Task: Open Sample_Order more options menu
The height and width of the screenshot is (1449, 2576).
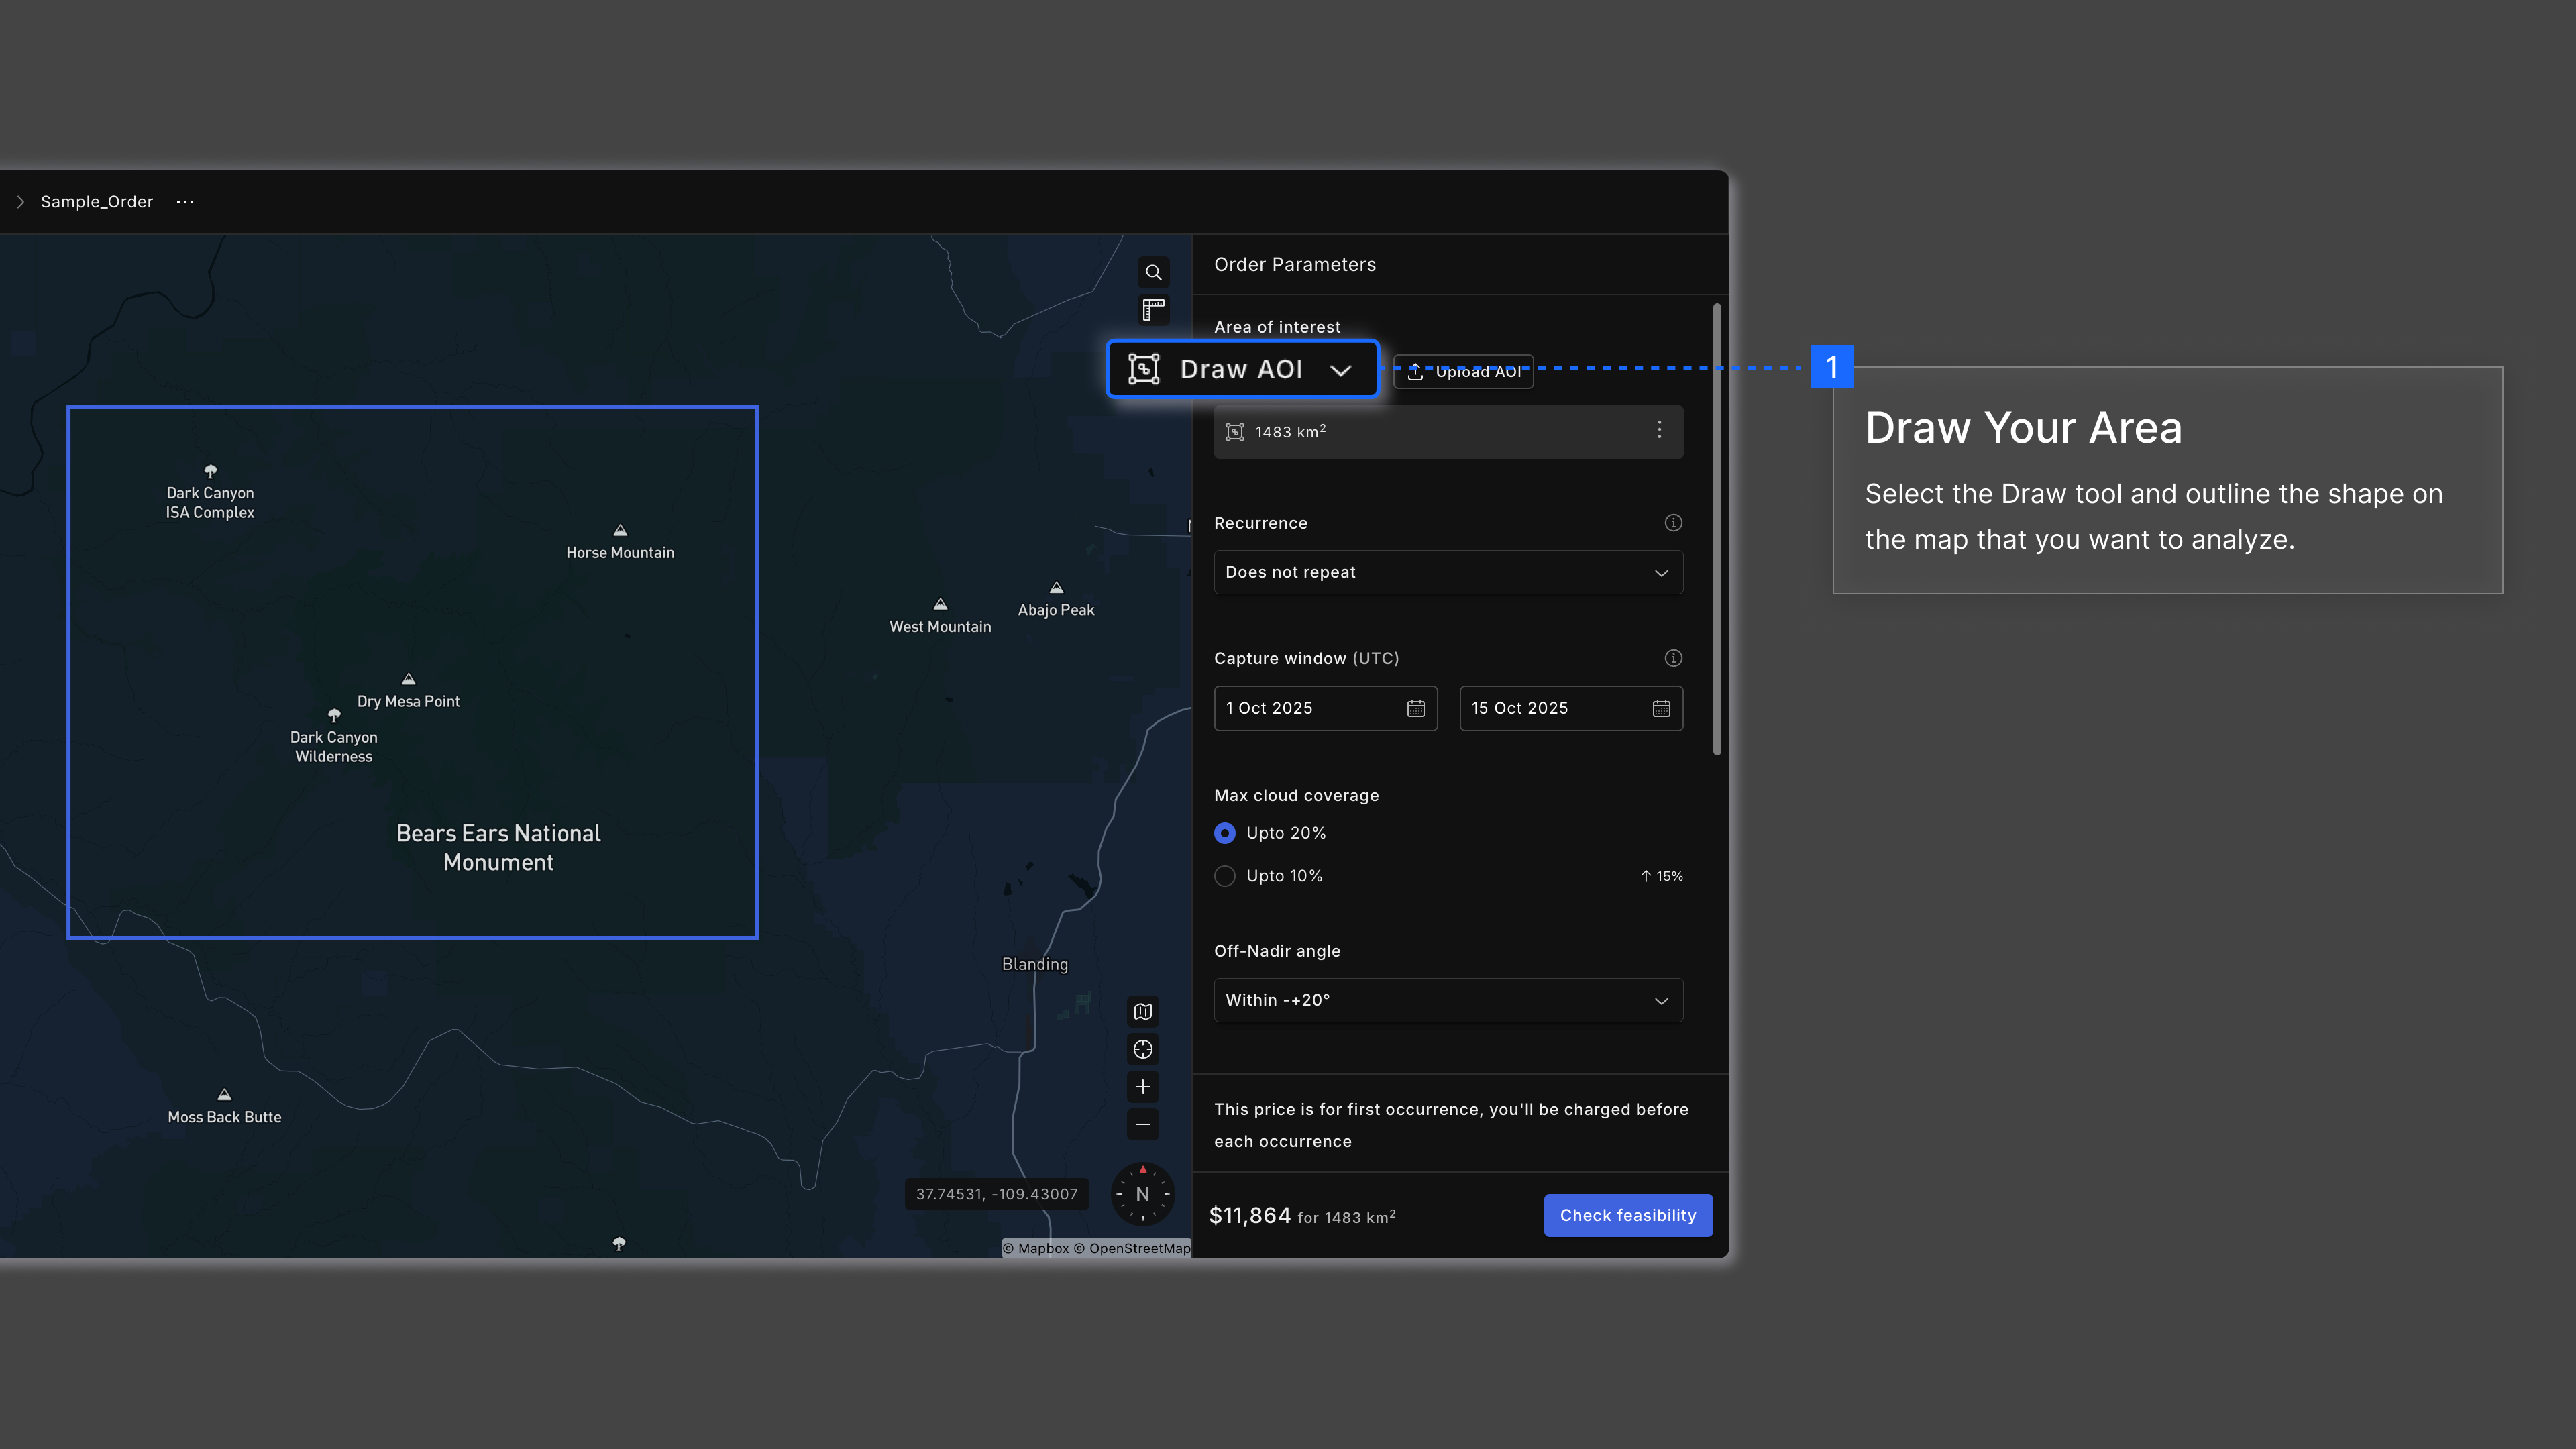Action: pos(185,202)
